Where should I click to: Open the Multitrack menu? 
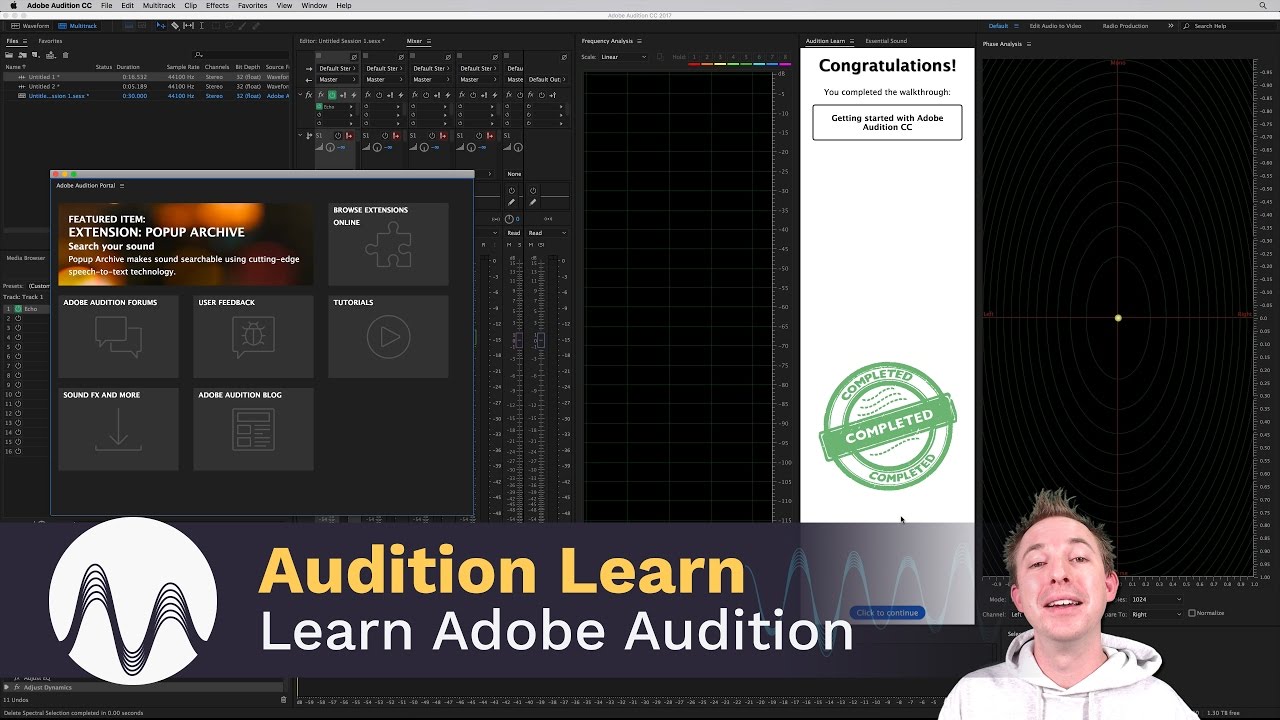coord(159,6)
